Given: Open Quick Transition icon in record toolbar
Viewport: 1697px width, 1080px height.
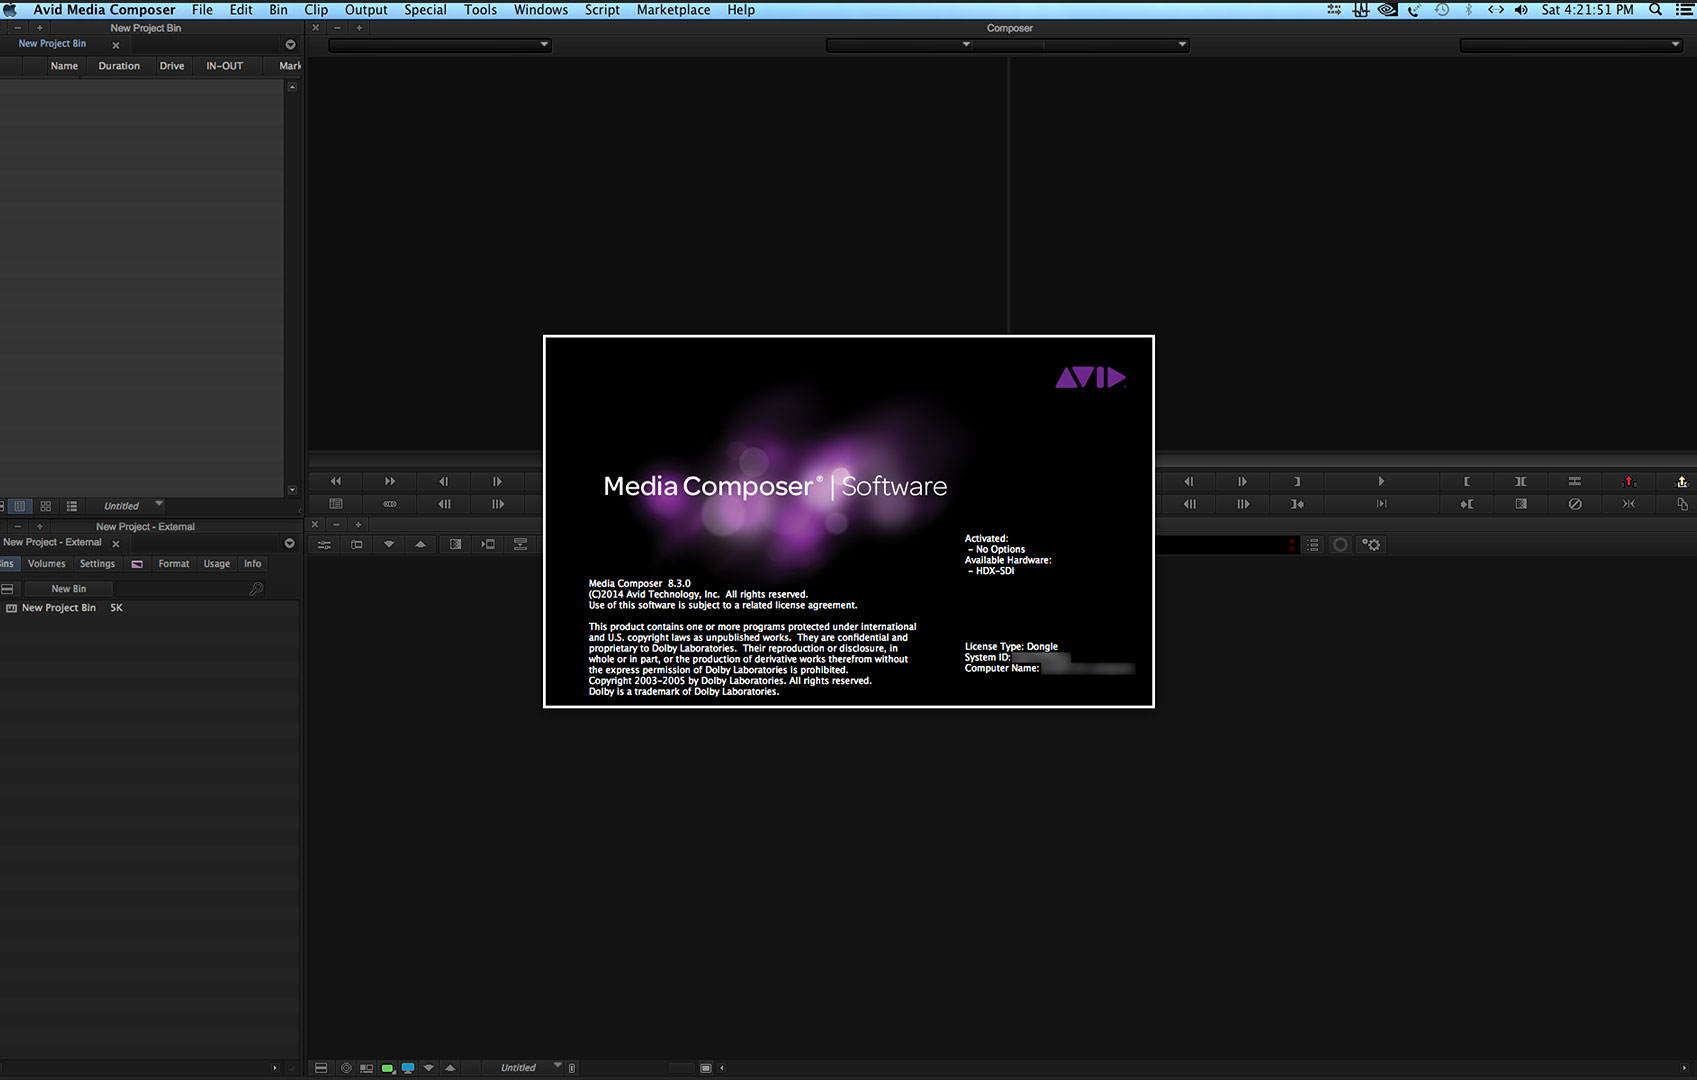Looking at the screenshot, I should pyautogui.click(x=1520, y=504).
